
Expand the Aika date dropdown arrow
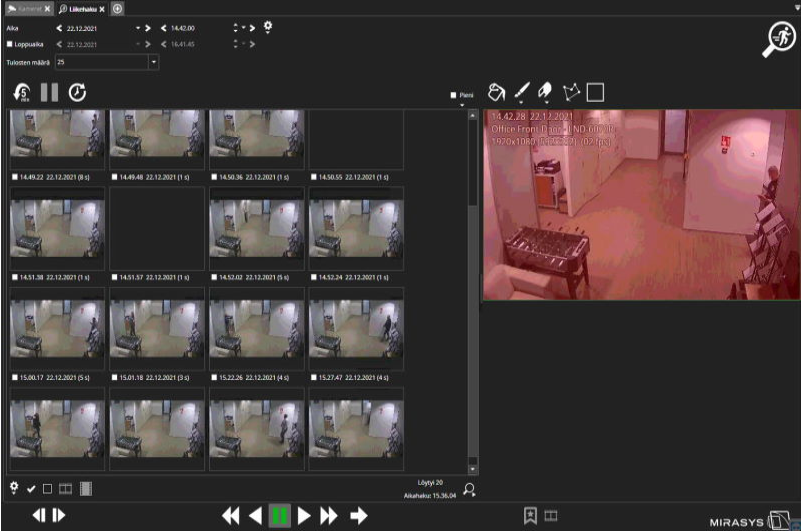(137, 28)
